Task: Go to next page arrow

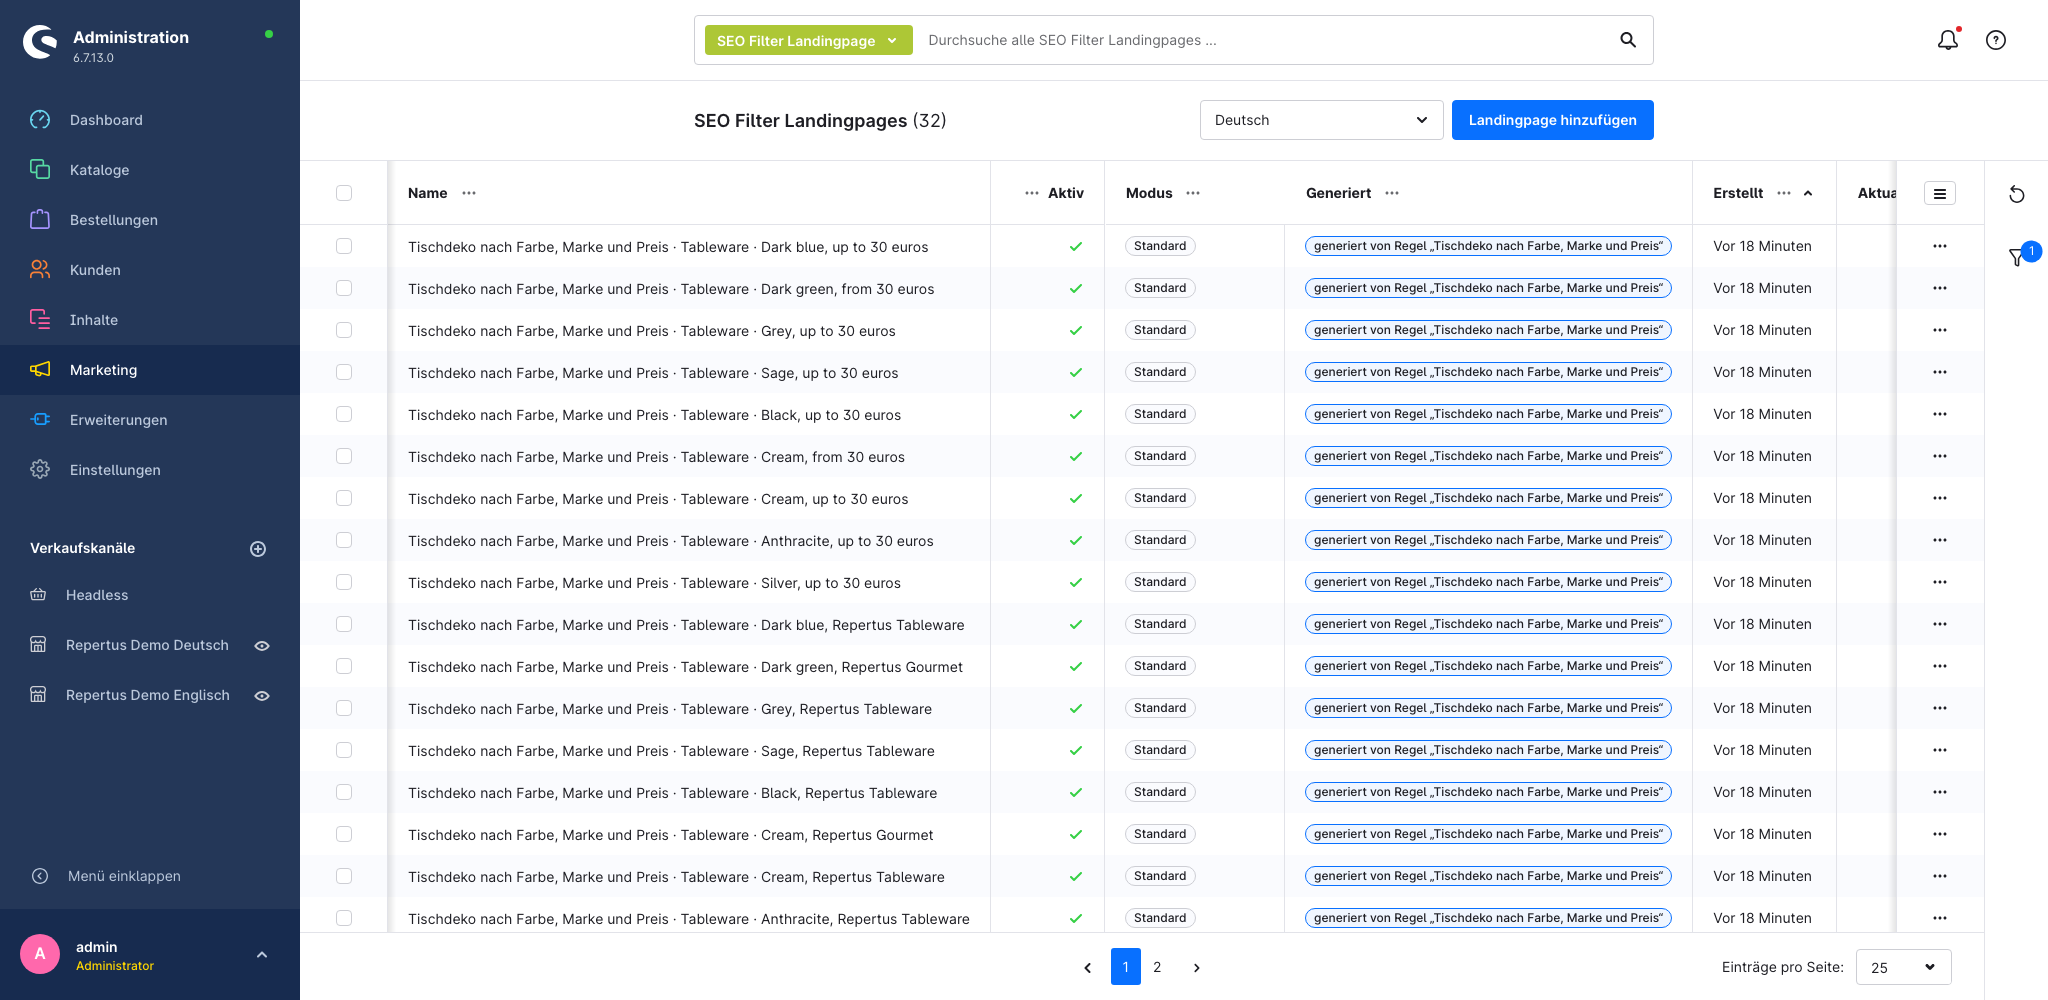Action: 1196,967
